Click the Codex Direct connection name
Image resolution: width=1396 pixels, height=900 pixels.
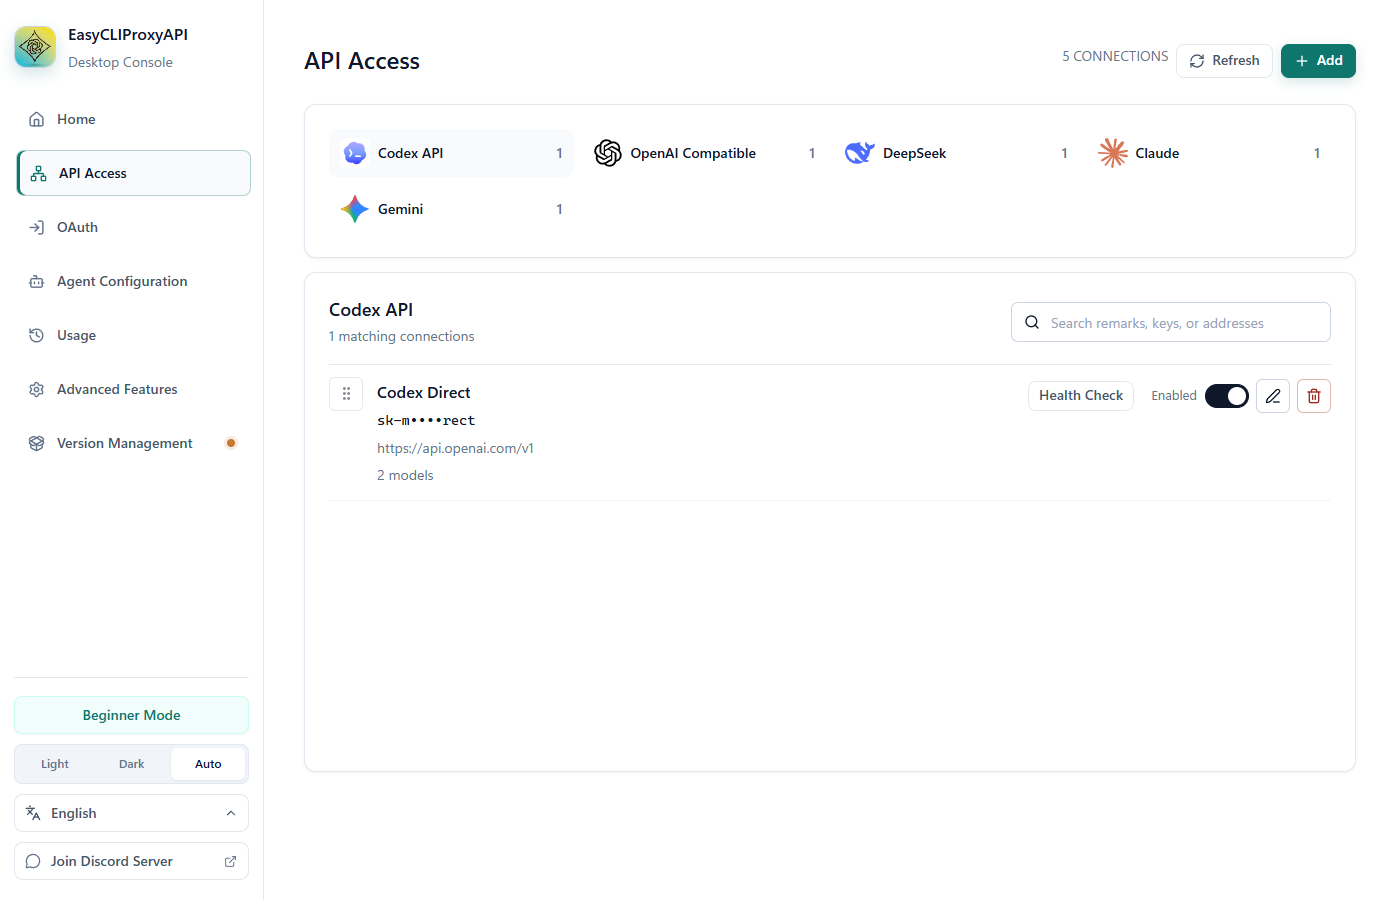(424, 392)
